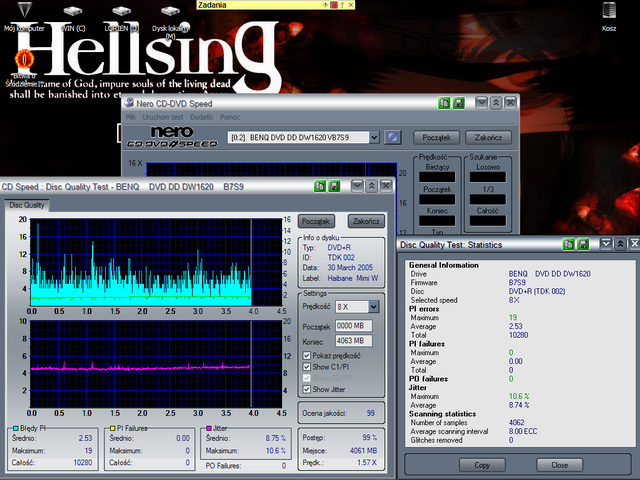The image size is (640, 480).
Task: Click Number of samples value 4062
Action: [x=516, y=422]
